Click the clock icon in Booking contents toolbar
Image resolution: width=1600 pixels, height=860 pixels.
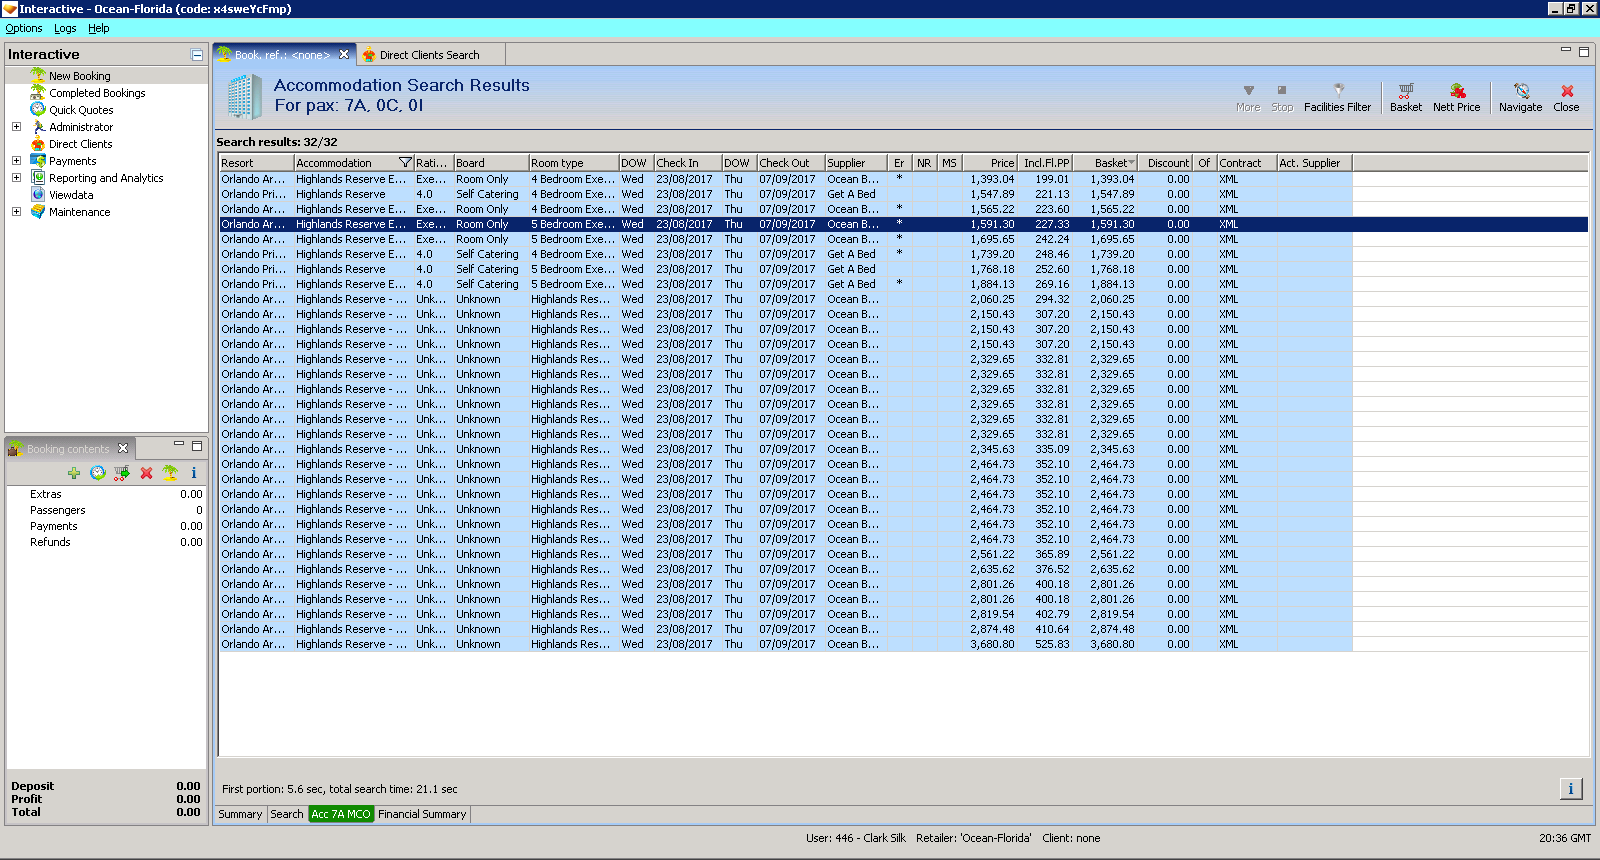tap(98, 473)
